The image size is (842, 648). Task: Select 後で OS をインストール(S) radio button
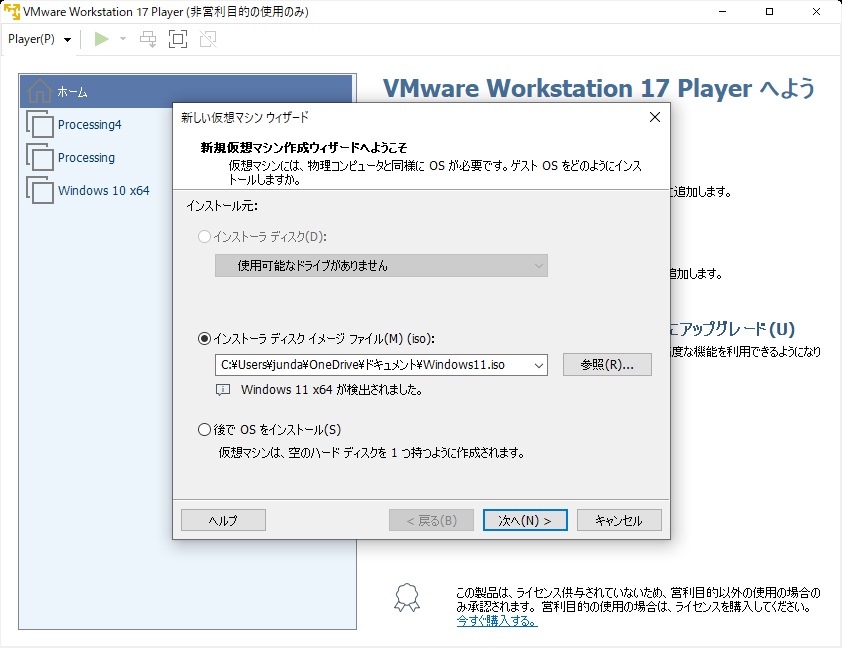pos(204,429)
